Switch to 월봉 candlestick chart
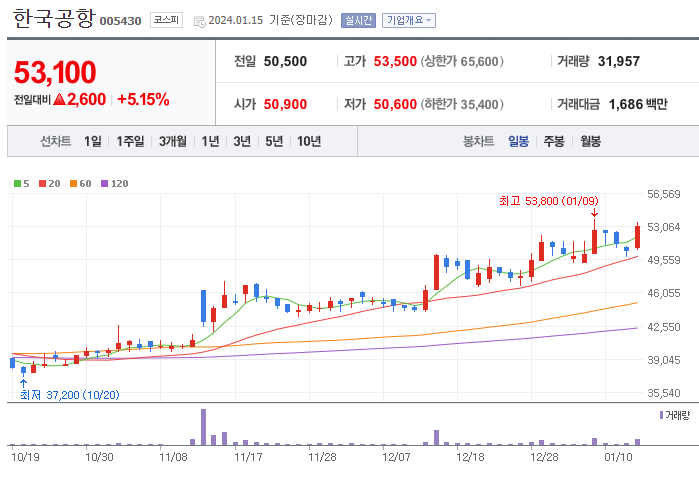The image size is (699, 479). tap(590, 141)
